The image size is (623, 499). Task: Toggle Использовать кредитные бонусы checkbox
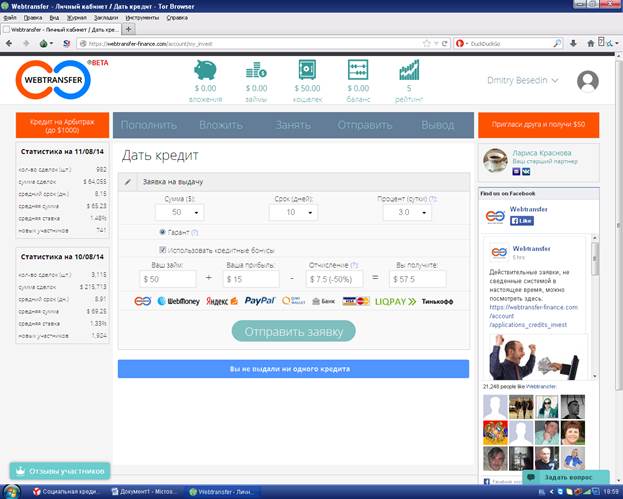[162, 250]
